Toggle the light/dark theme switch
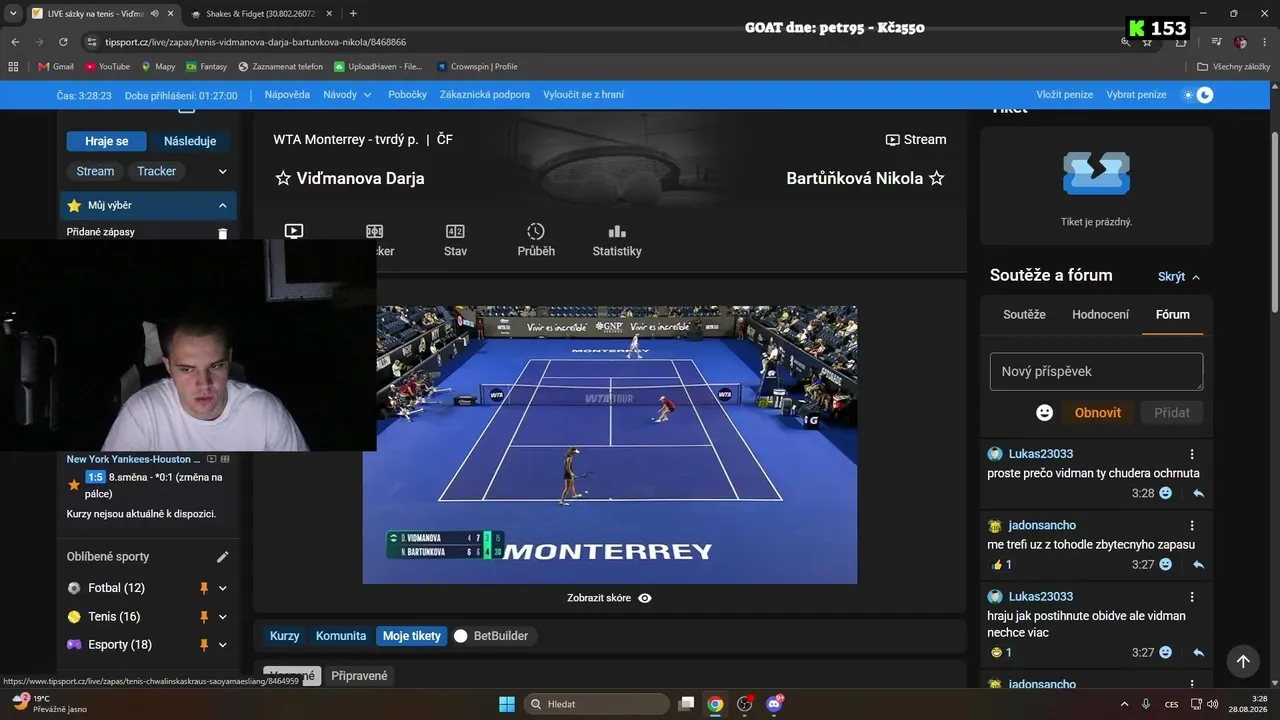 1198,95
